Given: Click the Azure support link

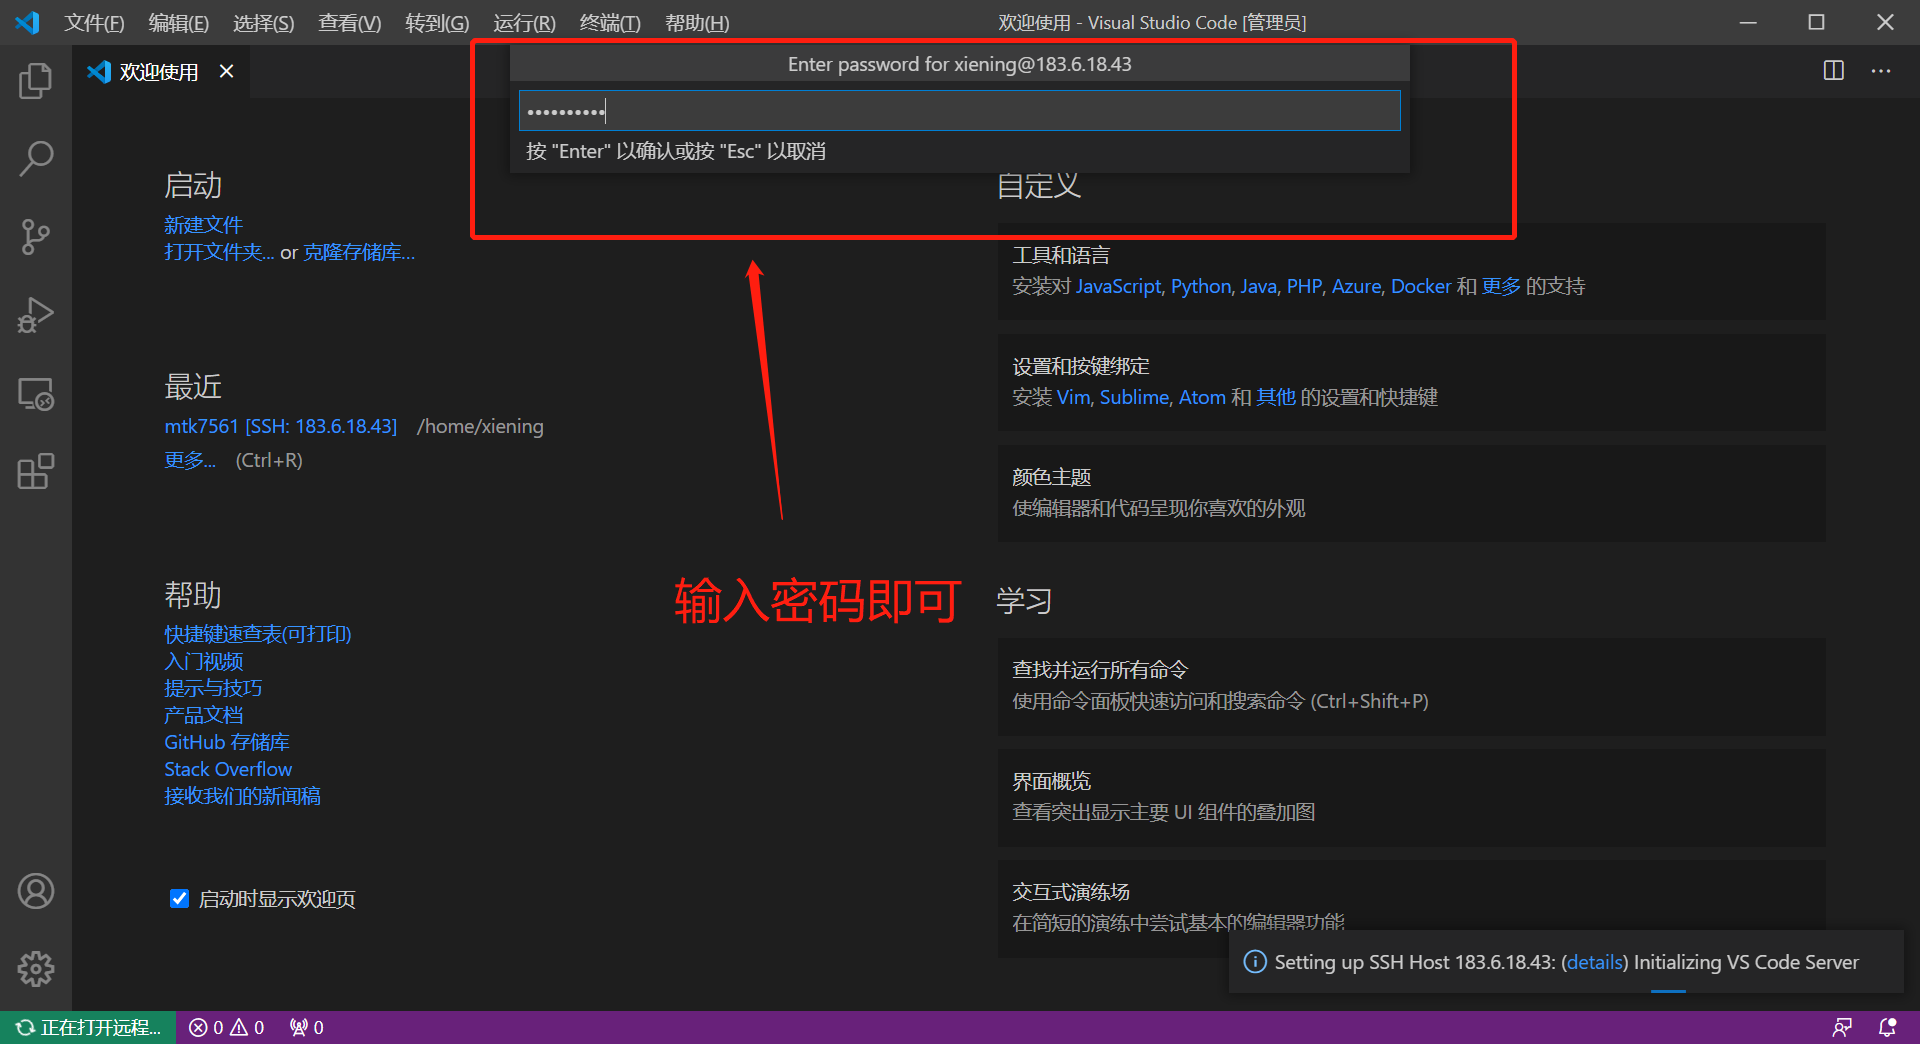Looking at the screenshot, I should point(1356,286).
